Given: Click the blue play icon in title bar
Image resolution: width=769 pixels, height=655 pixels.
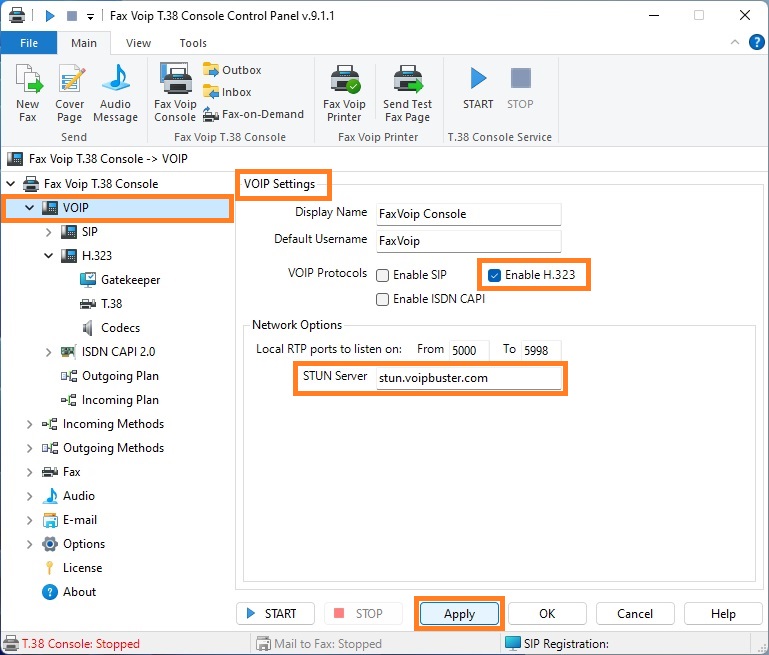Looking at the screenshot, I should coord(50,16).
